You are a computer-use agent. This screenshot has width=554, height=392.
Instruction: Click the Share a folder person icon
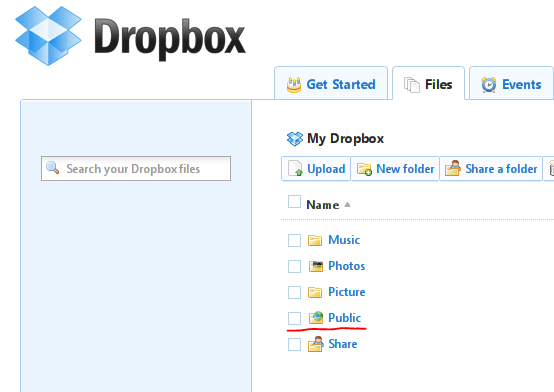pos(453,168)
